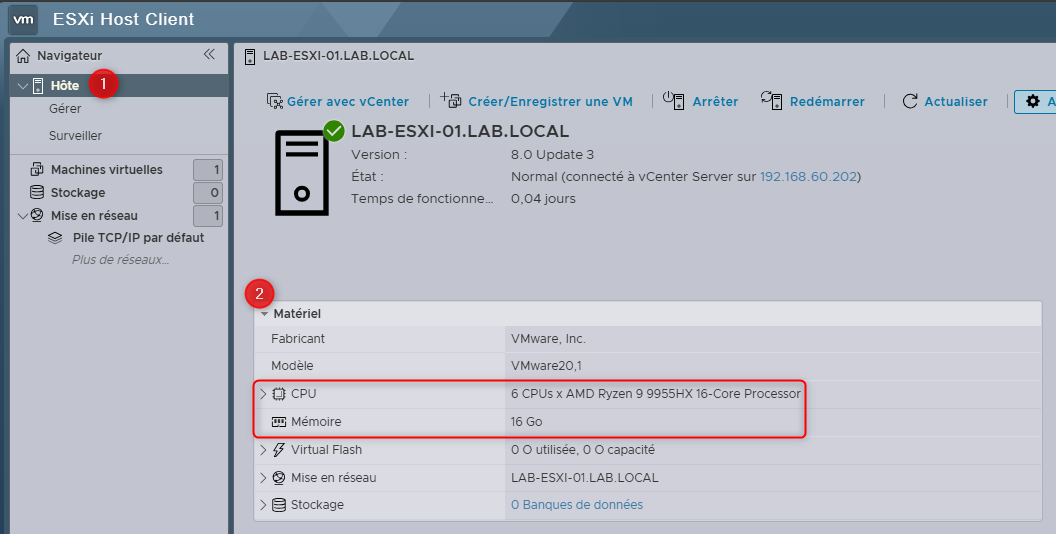Open Gérer under Hôte
The width and height of the screenshot is (1056, 534).
point(65,108)
